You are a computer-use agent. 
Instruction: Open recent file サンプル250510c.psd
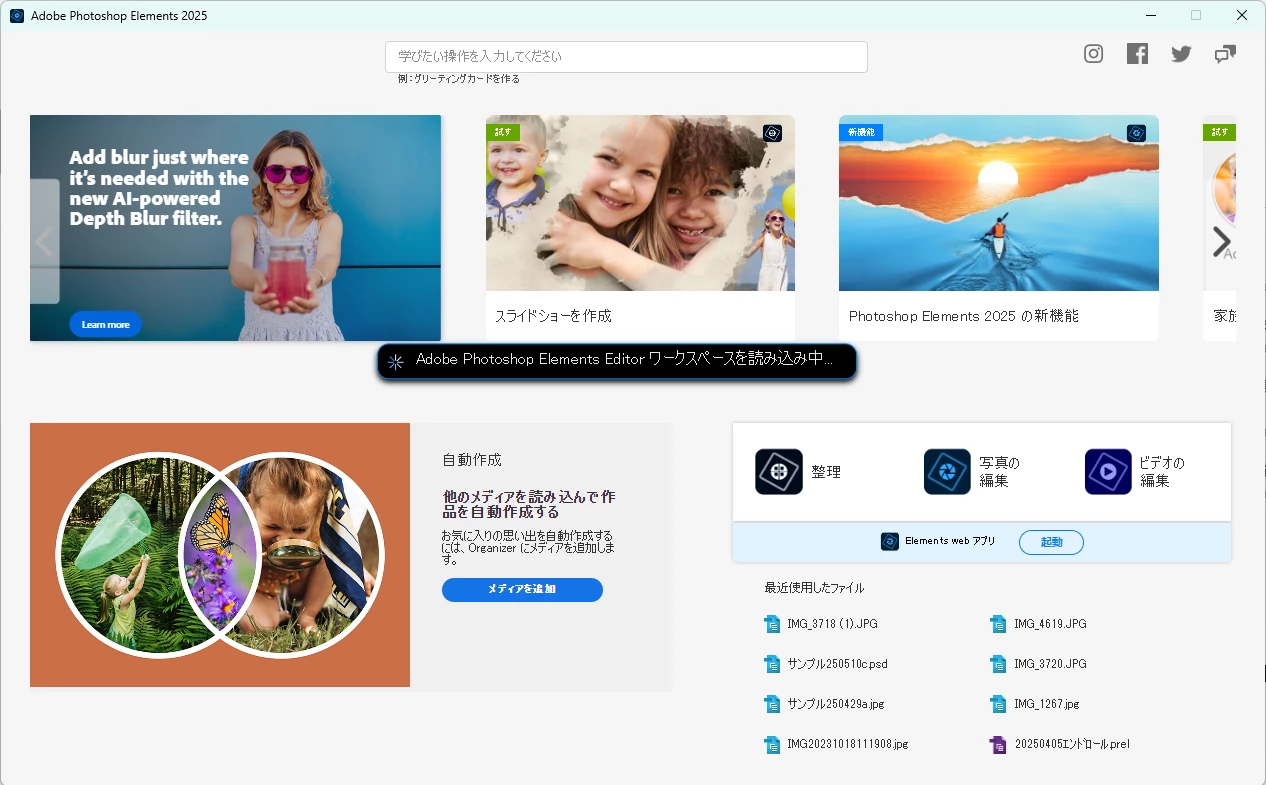[x=837, y=664]
